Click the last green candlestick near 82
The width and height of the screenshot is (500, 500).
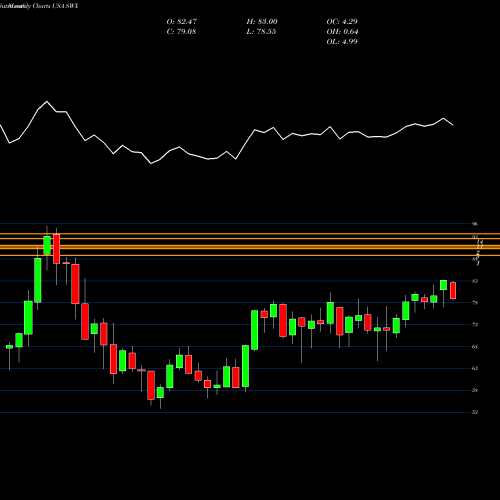tap(443, 285)
